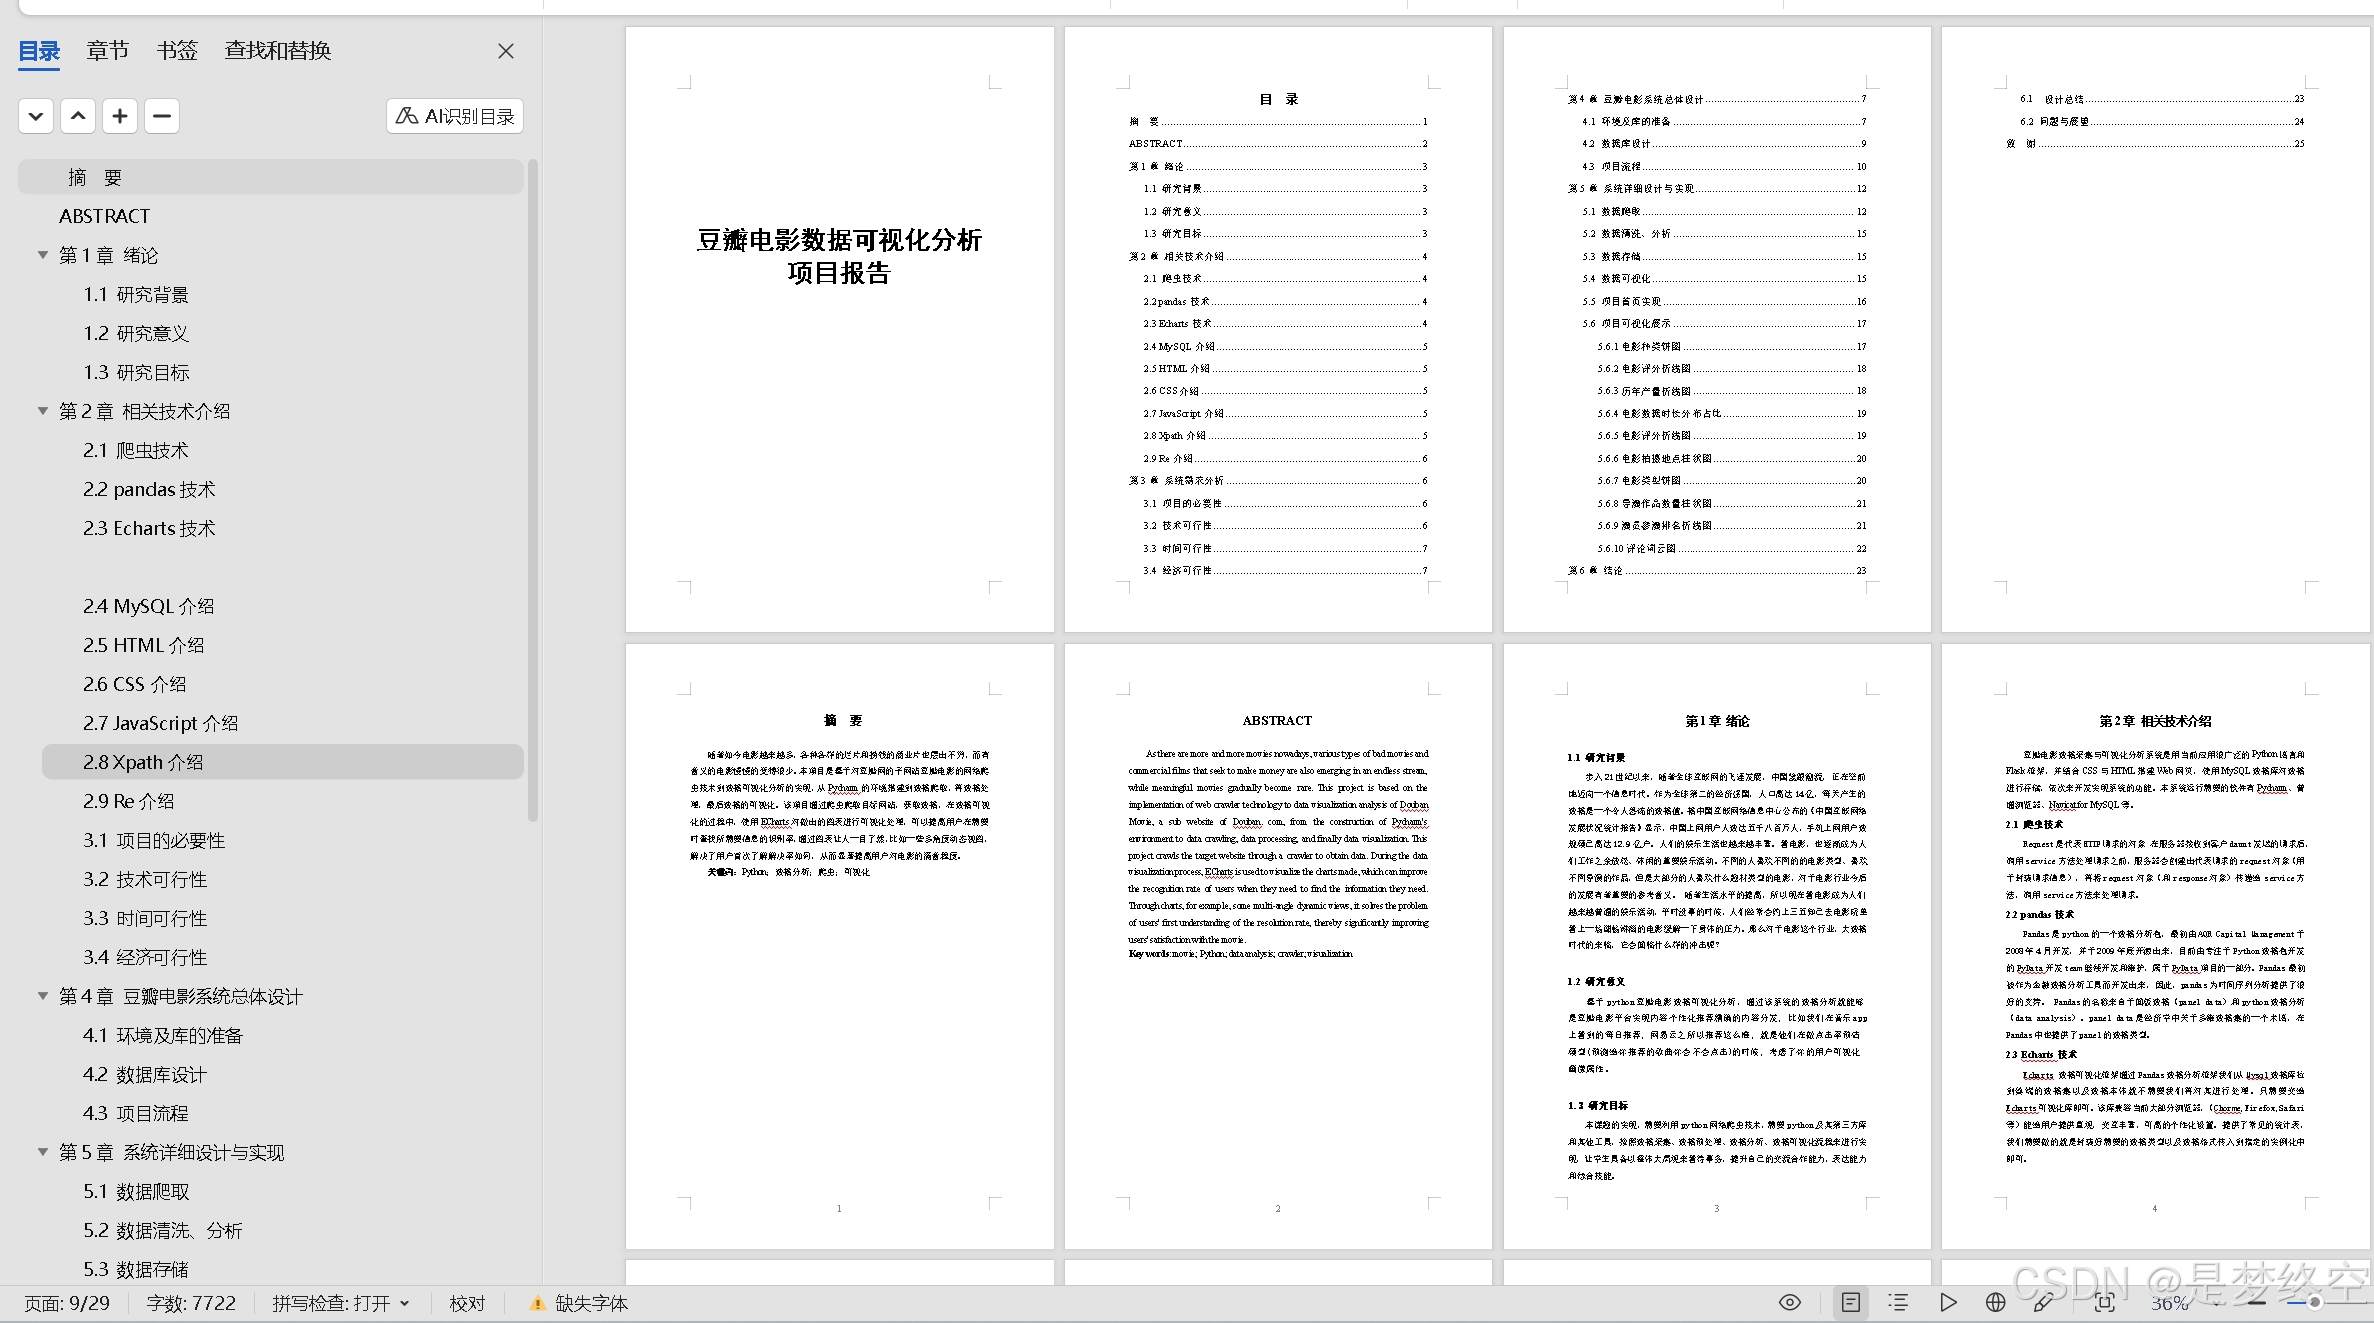Click the pen writing mode icon

(x=2044, y=1302)
